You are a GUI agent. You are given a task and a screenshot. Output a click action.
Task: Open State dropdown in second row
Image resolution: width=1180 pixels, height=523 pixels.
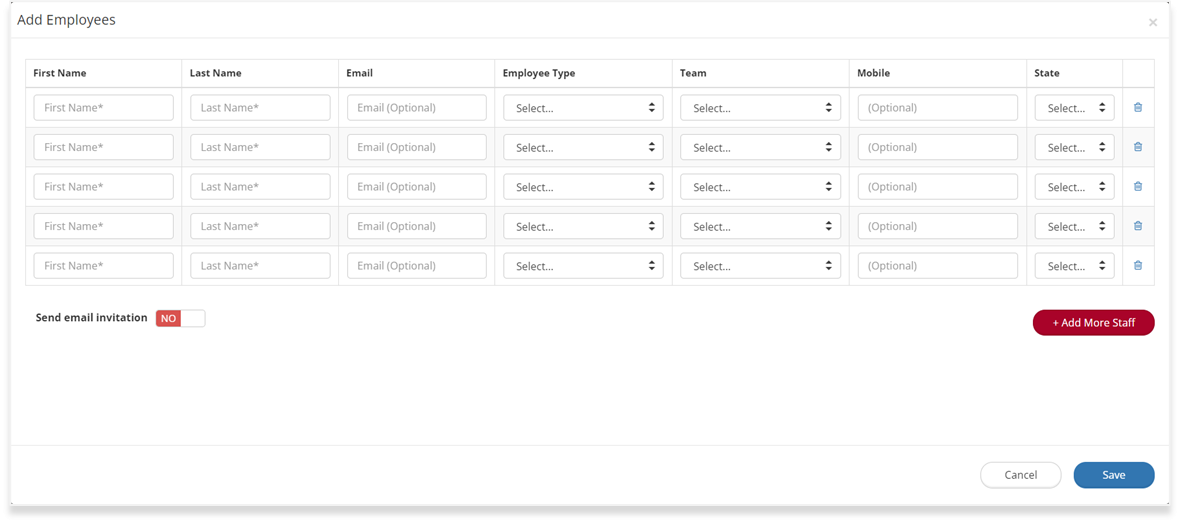[1075, 147]
